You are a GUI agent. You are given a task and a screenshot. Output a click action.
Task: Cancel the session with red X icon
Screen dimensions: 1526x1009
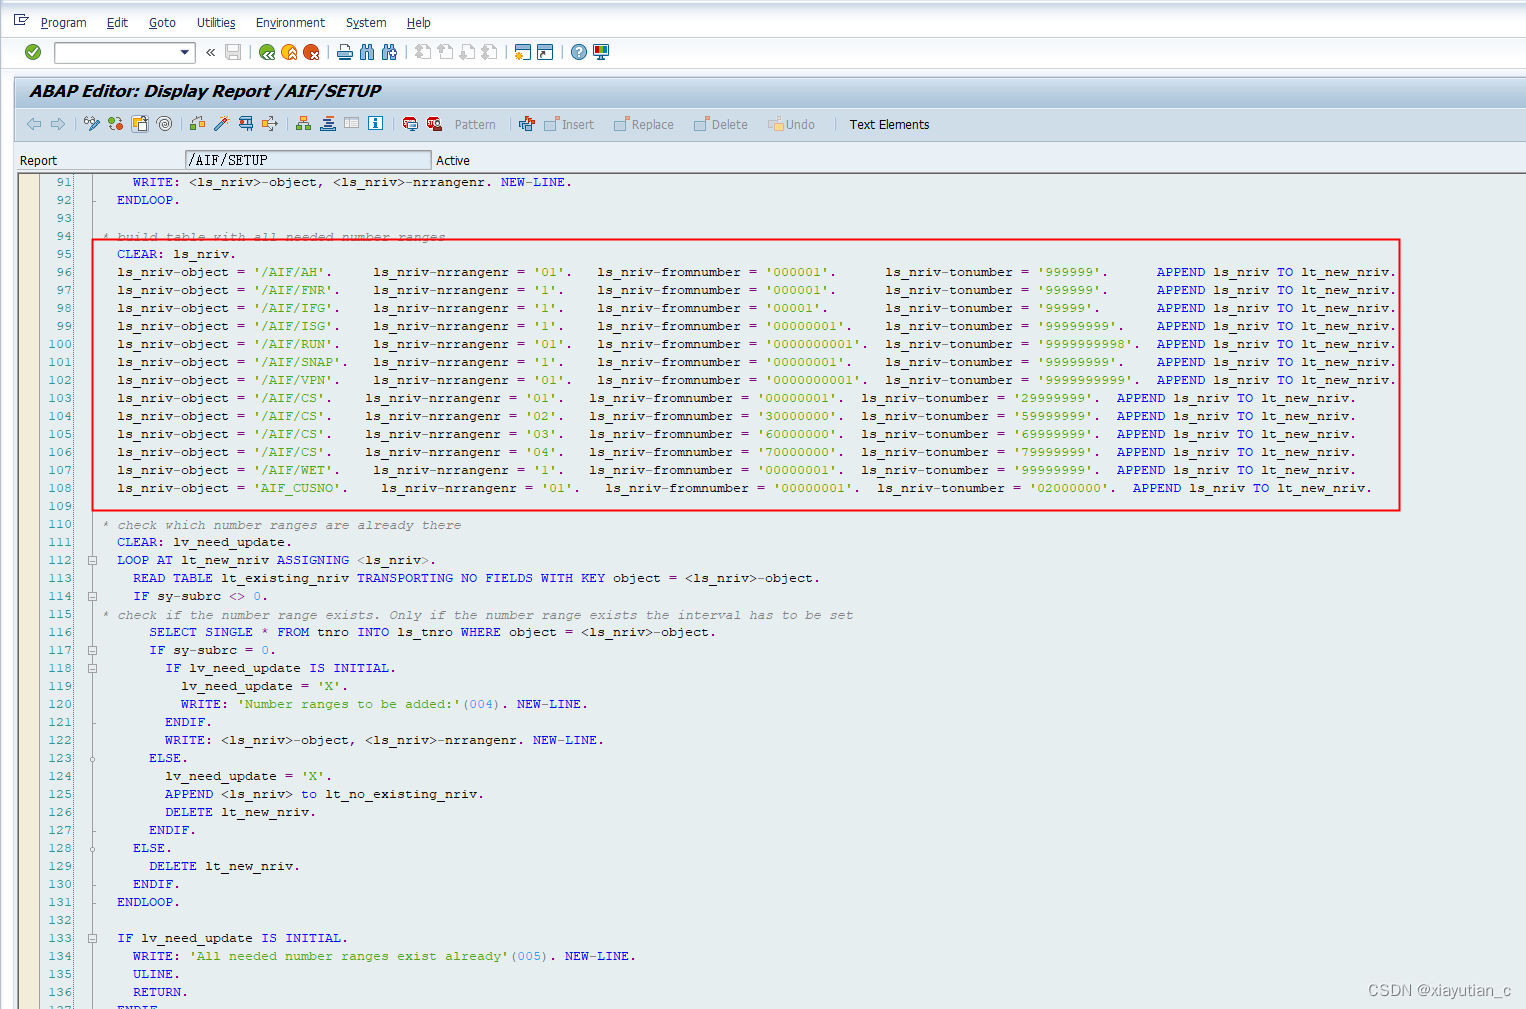point(311,52)
